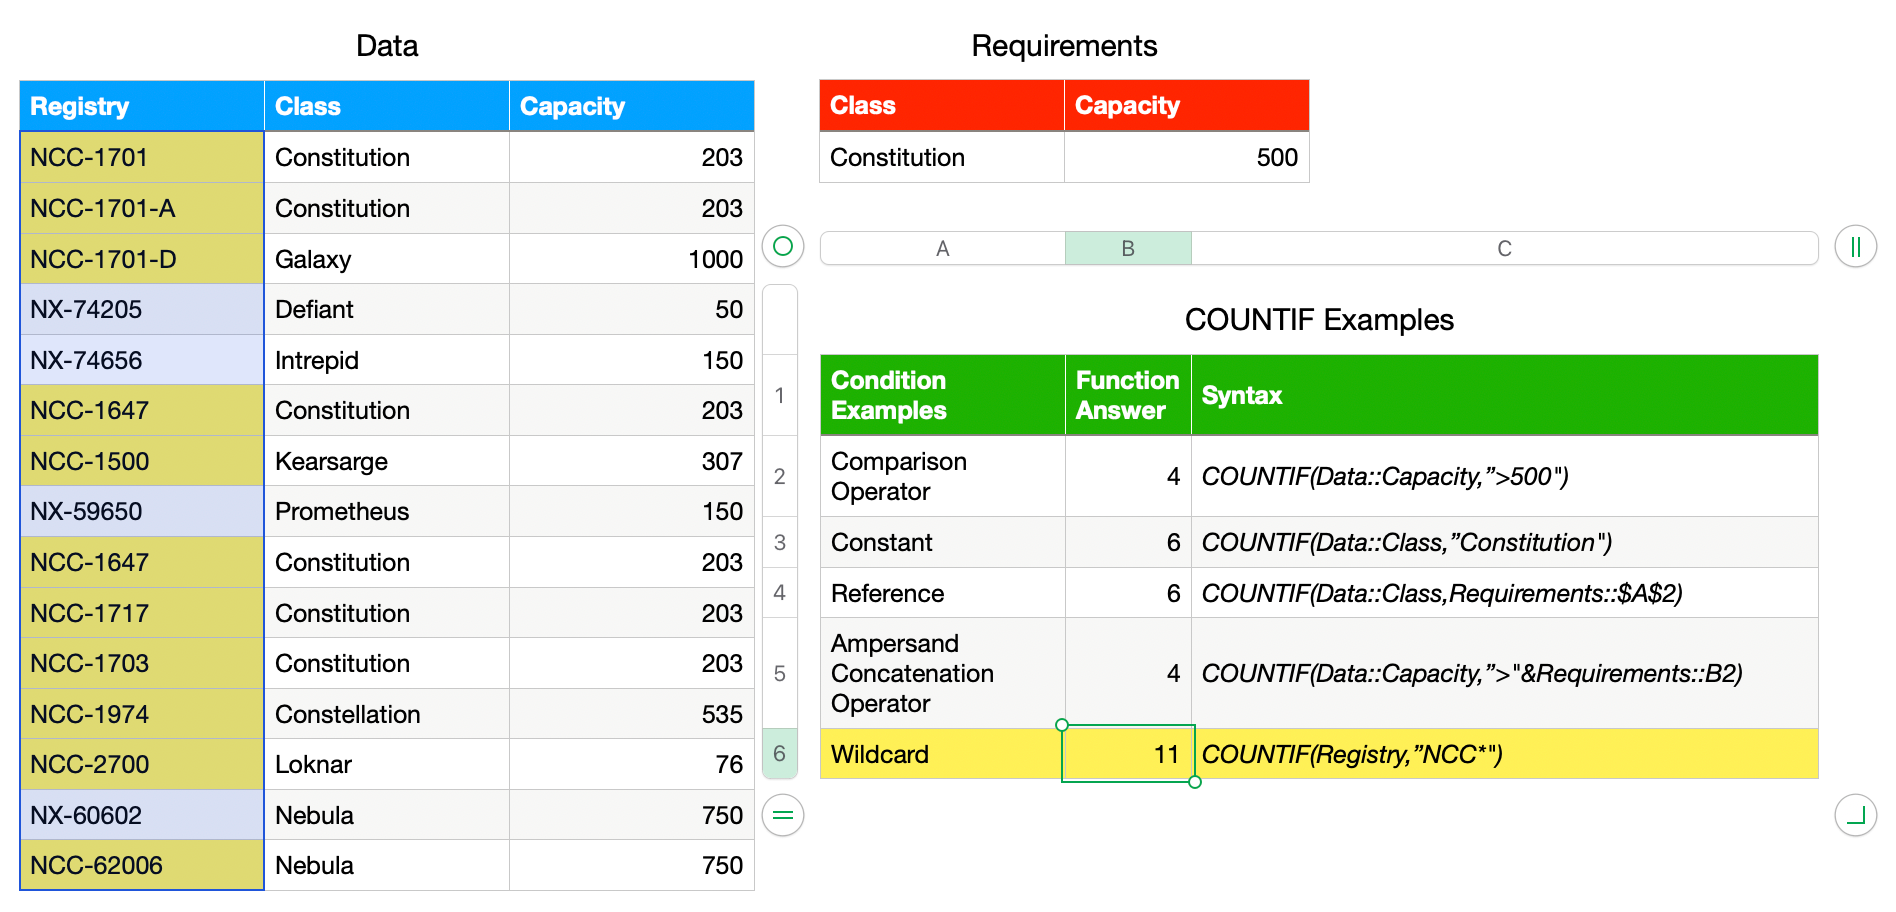This screenshot has width=1896, height=912.
Task: Click the add column handle
Action: point(1855,247)
